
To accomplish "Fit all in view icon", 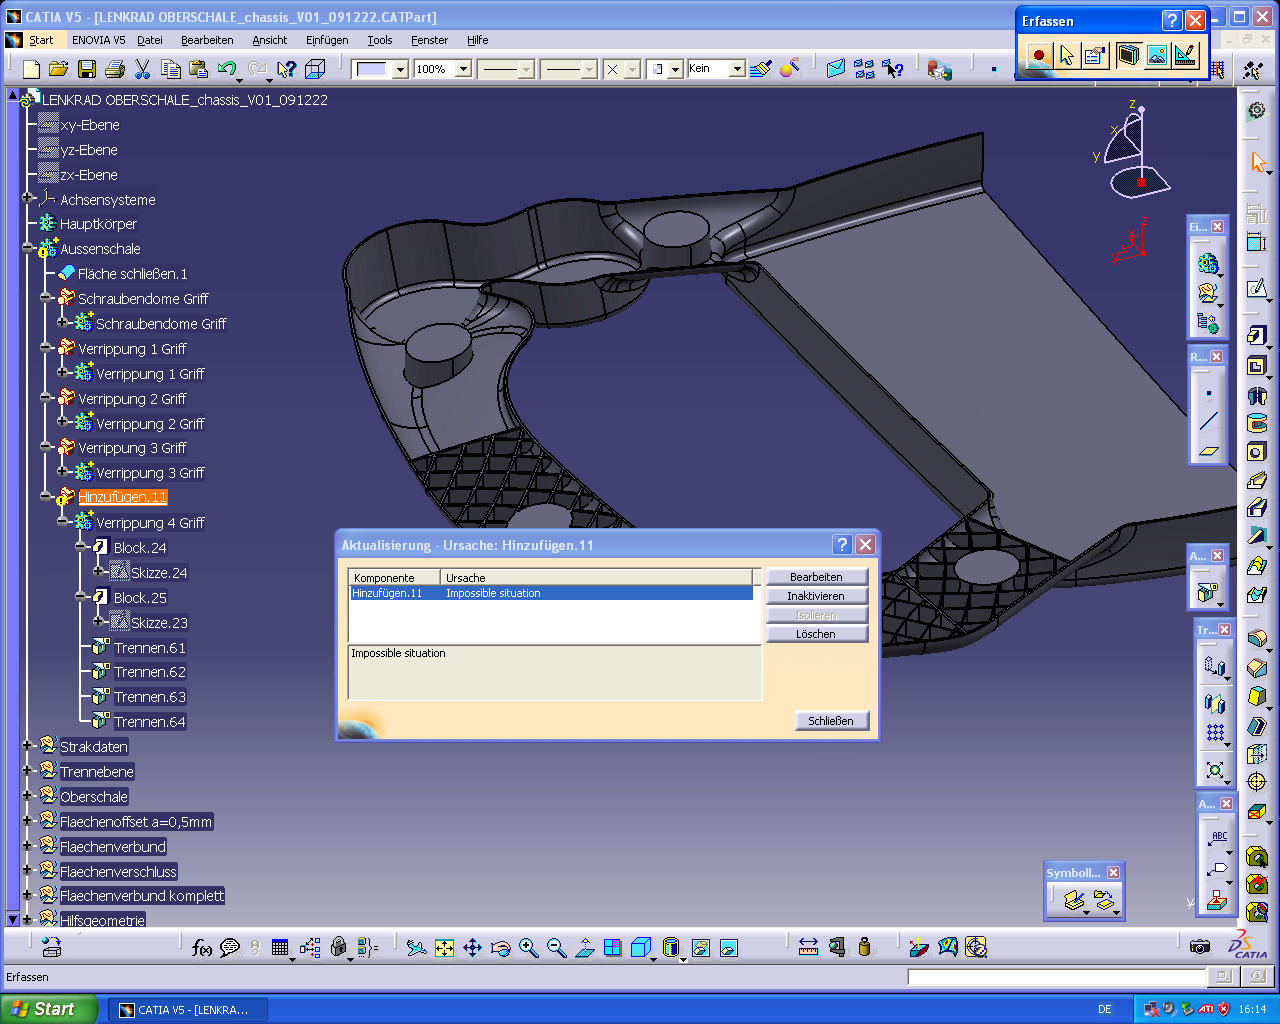I will click(x=445, y=947).
